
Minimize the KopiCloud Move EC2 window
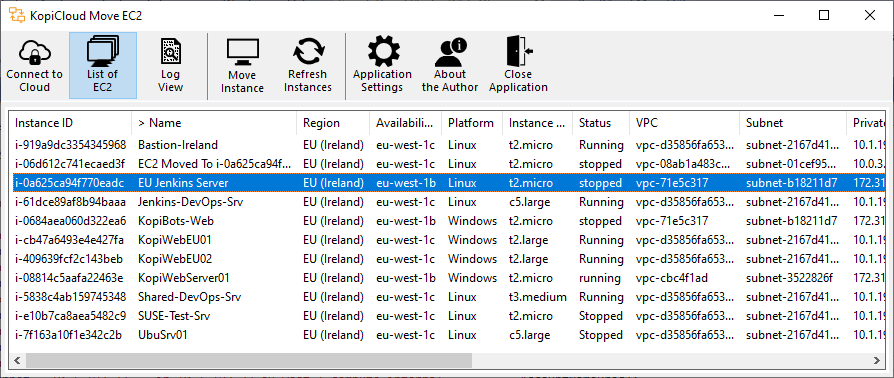point(779,15)
